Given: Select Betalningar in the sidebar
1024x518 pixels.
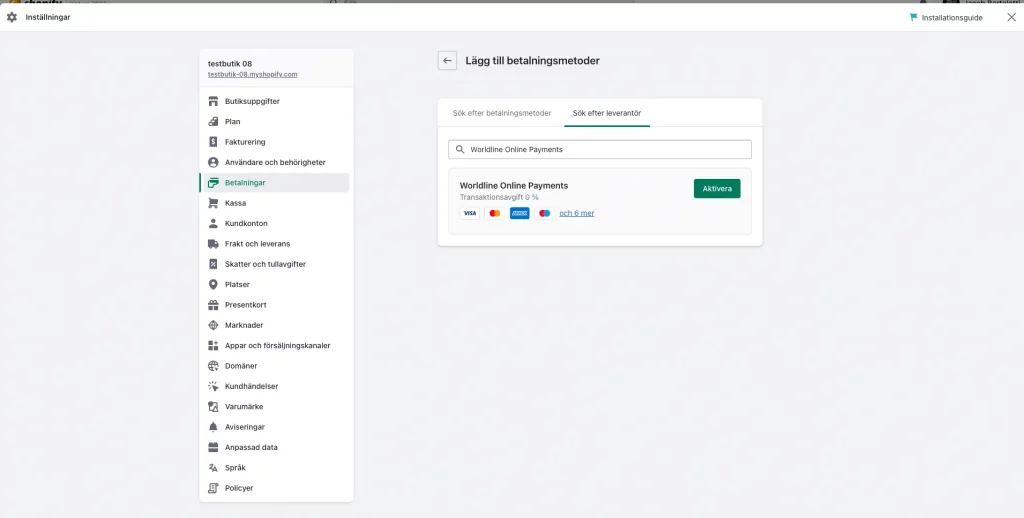Looking at the screenshot, I should pyautogui.click(x=274, y=183).
